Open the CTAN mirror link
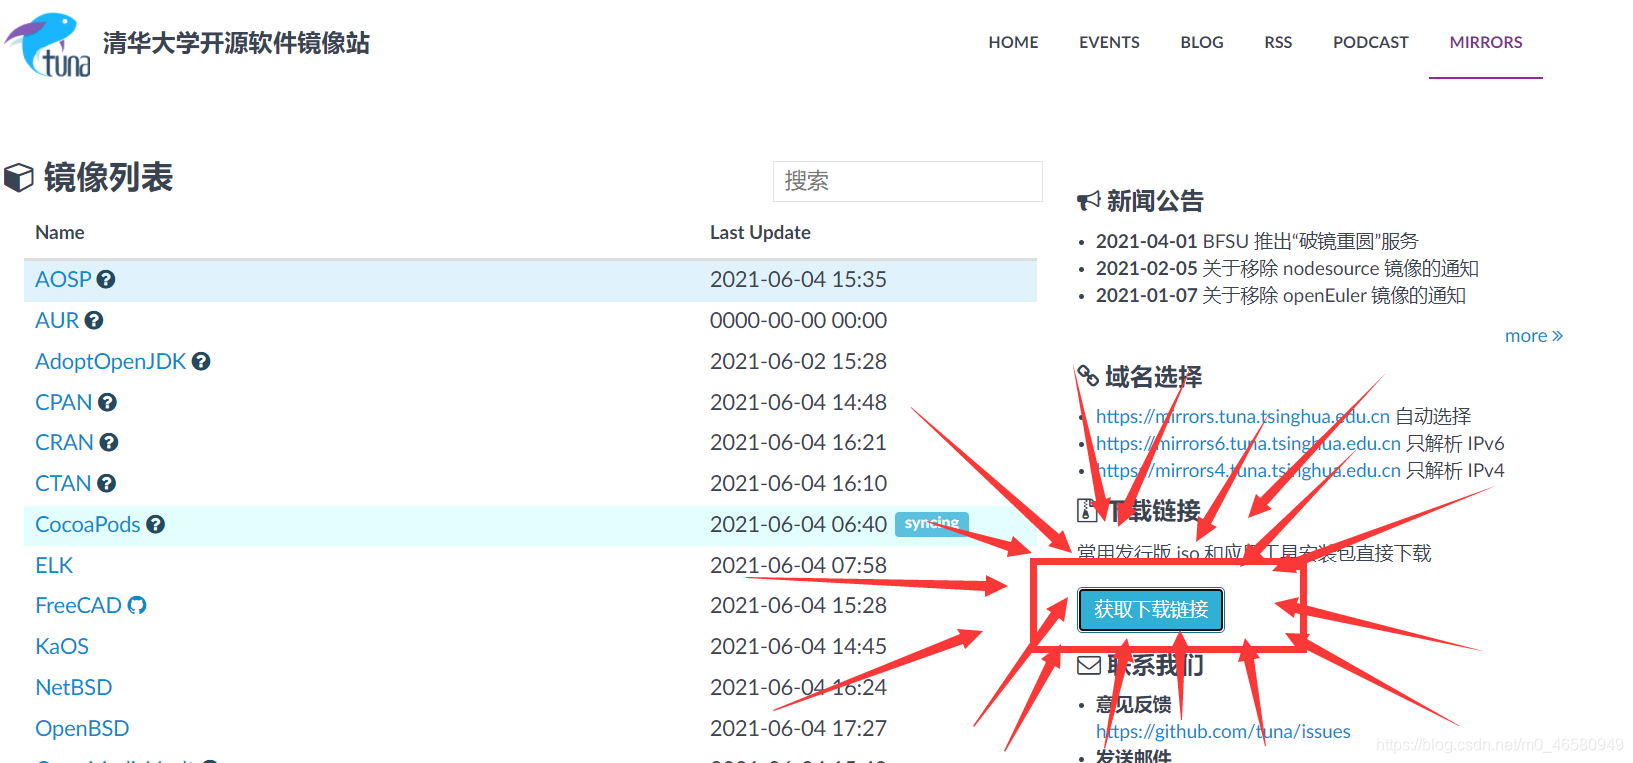1633x763 pixels. click(x=63, y=484)
